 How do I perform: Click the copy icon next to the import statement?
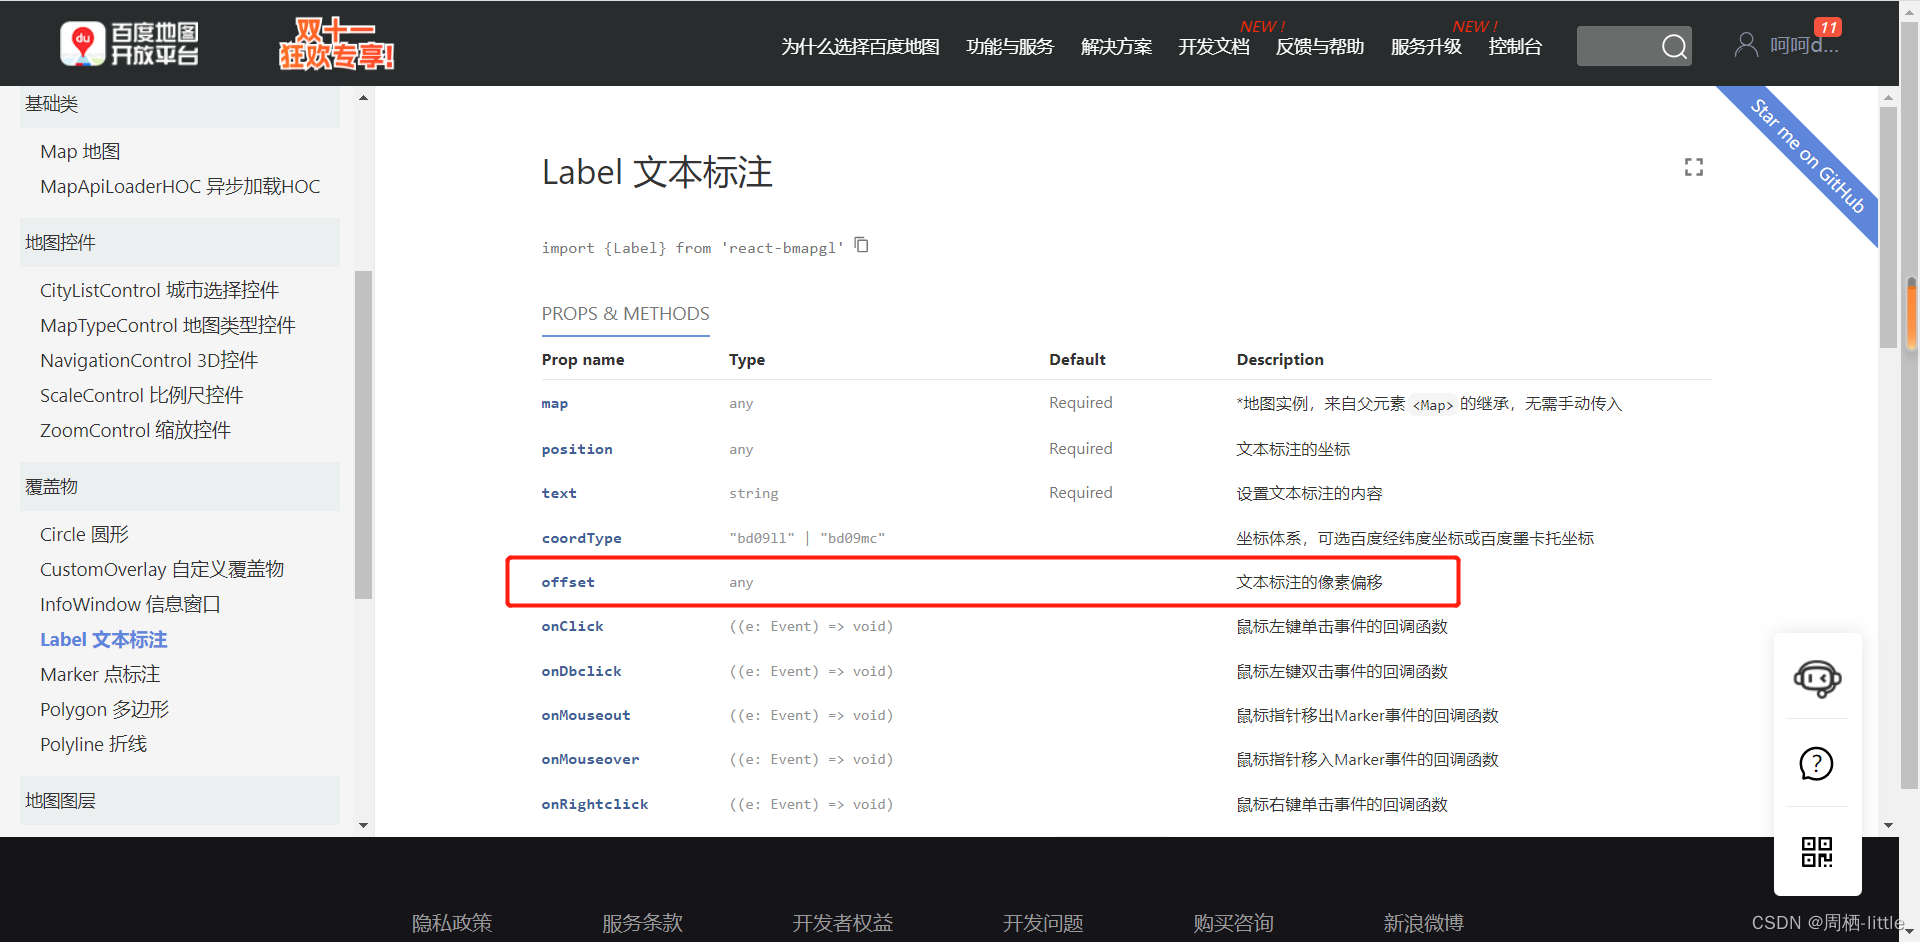pyautogui.click(x=861, y=245)
